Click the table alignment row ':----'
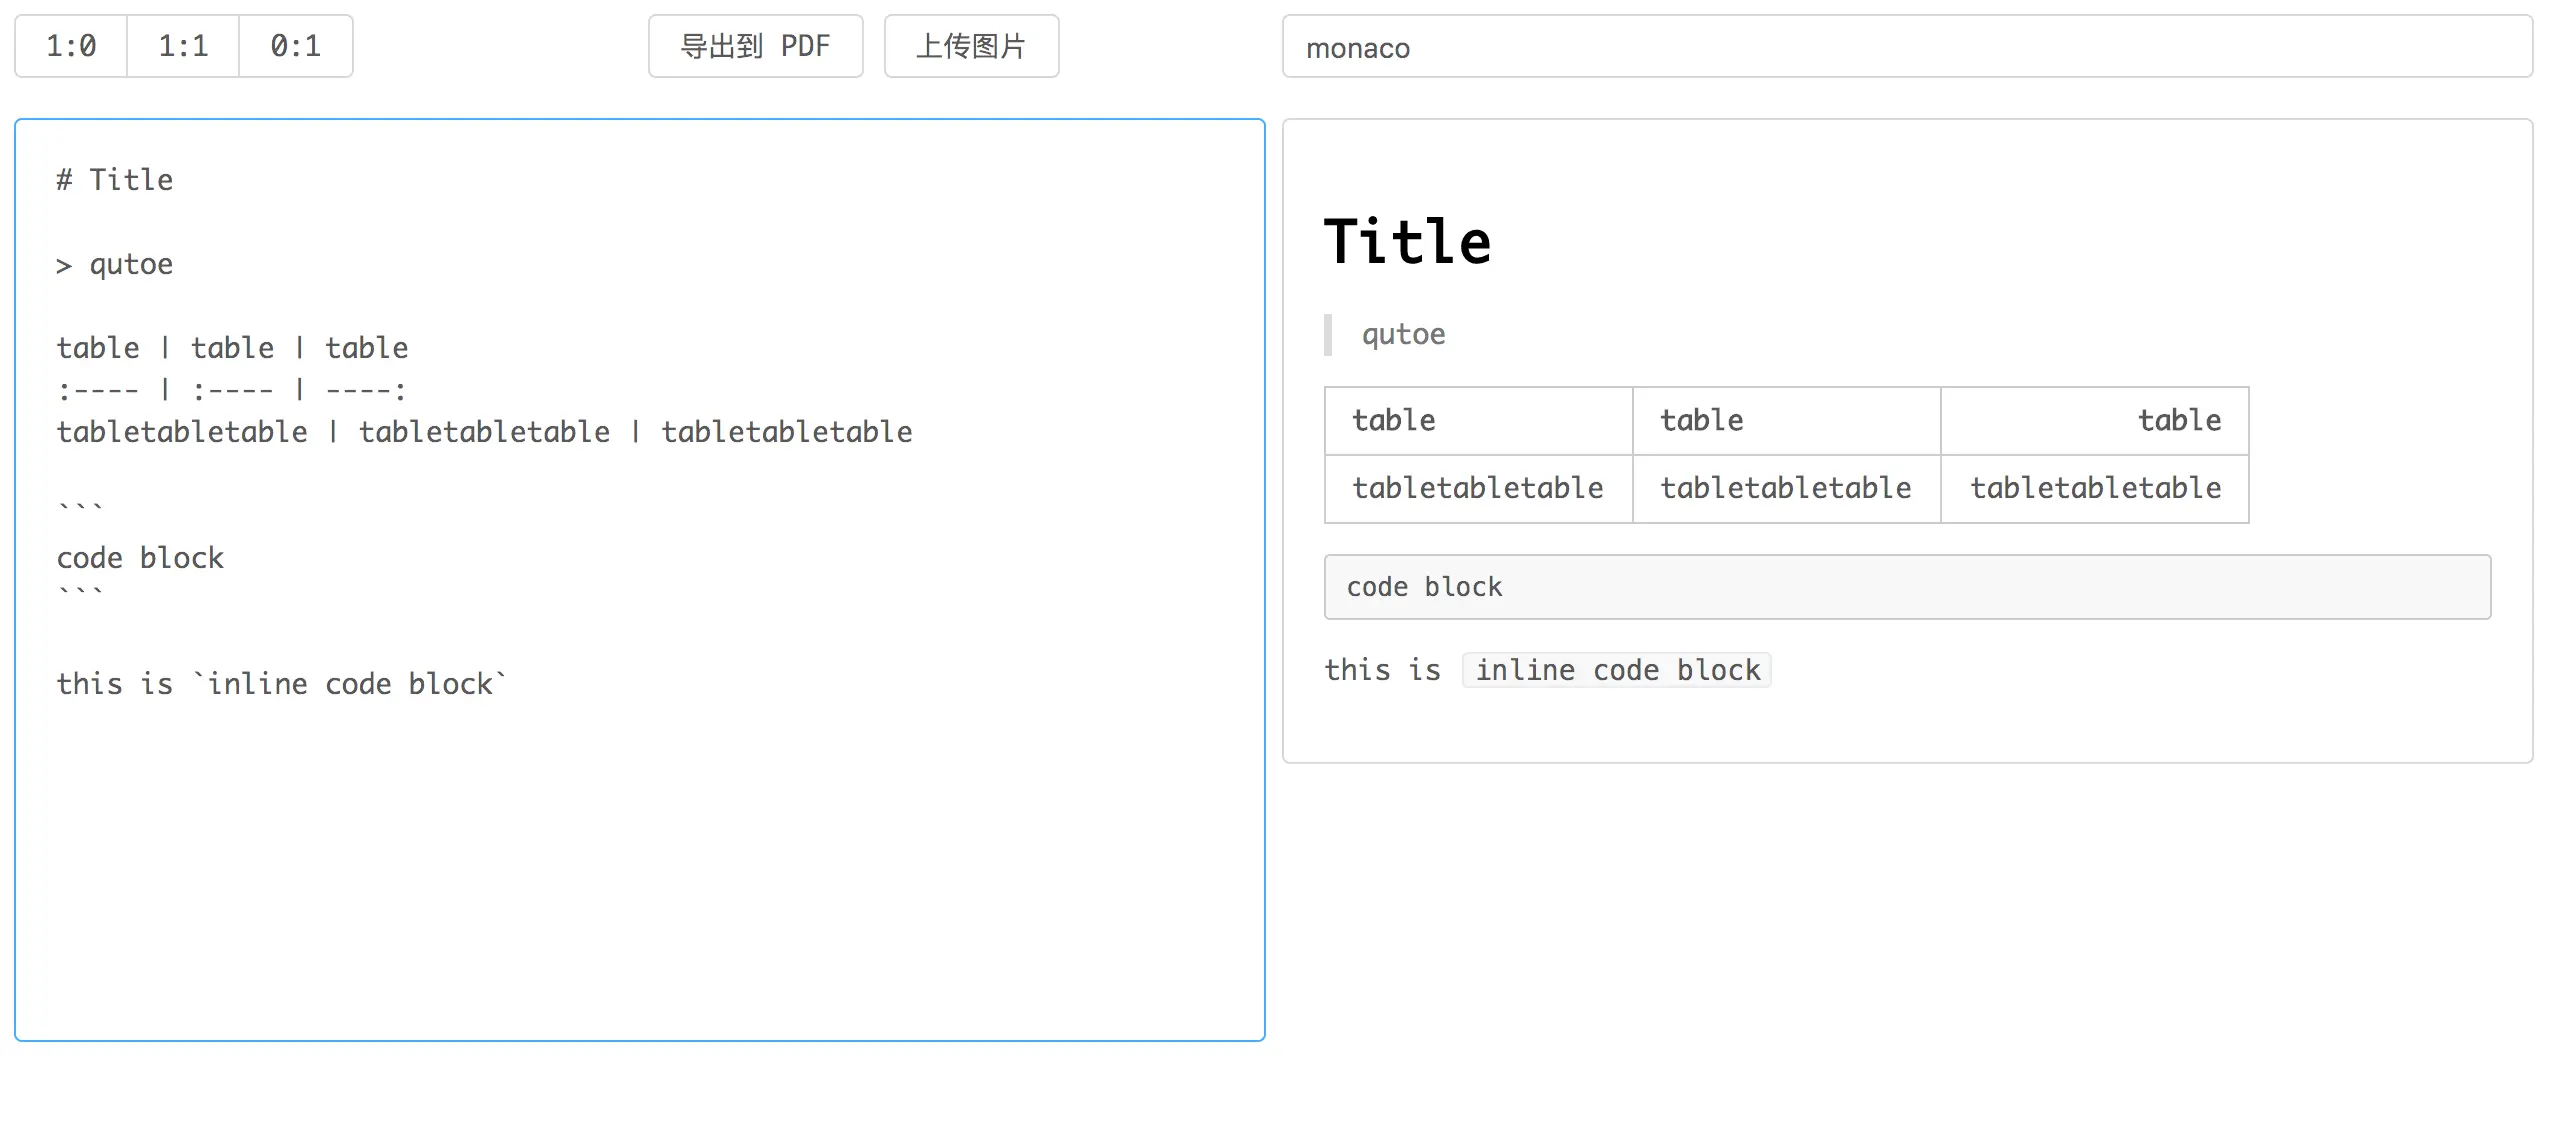The height and width of the screenshot is (1134, 2552). [x=232, y=390]
